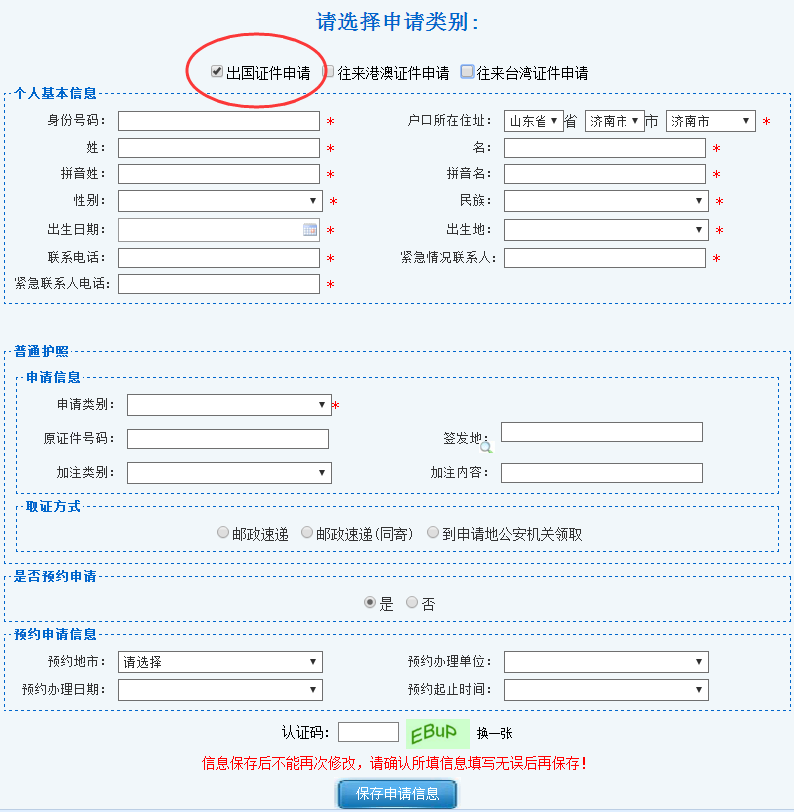Click the 保存申请信息 button
This screenshot has width=794, height=812.
point(397,794)
